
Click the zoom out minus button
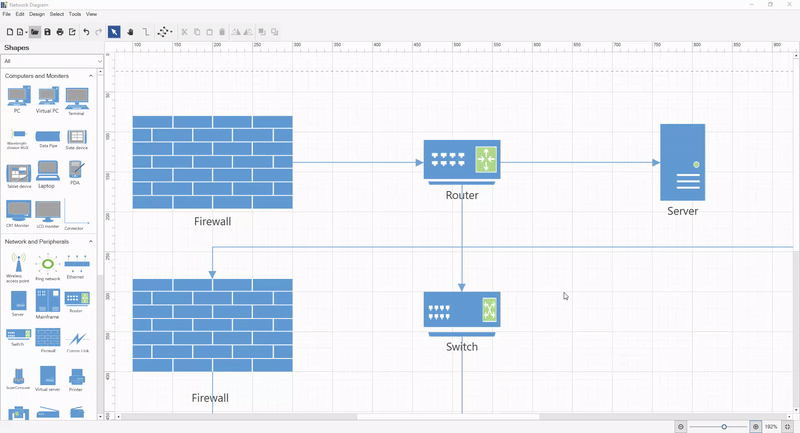tap(681, 427)
